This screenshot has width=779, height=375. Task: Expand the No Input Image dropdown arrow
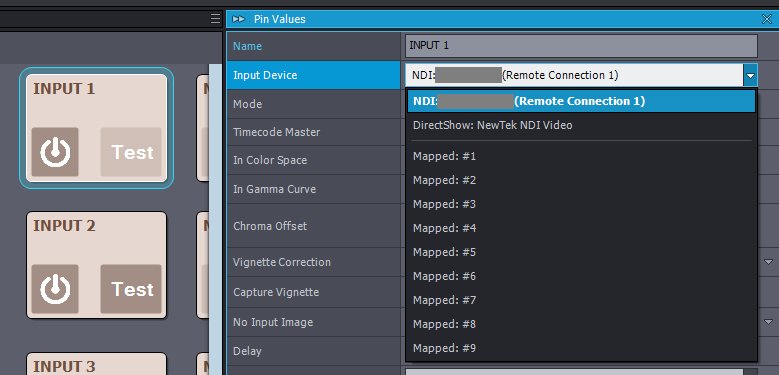[x=769, y=322]
